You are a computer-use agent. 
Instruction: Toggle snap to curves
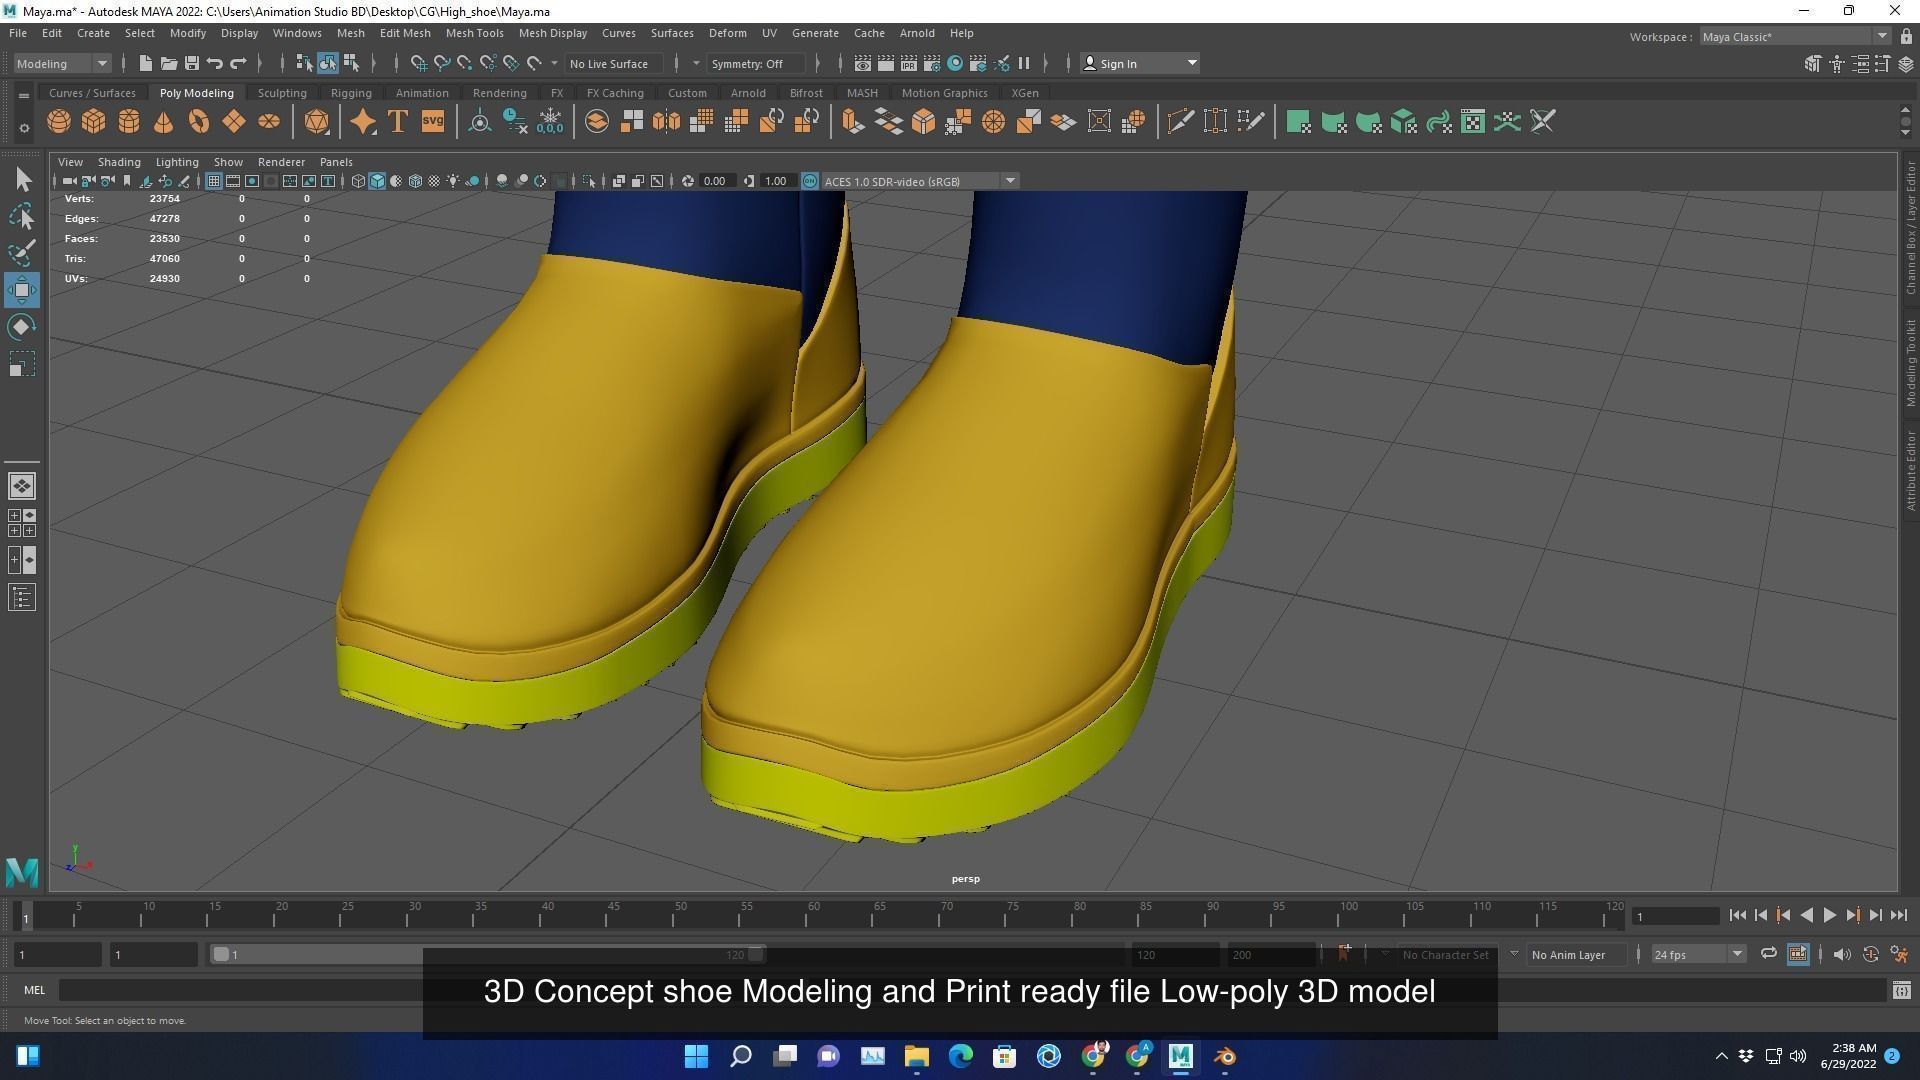442,63
